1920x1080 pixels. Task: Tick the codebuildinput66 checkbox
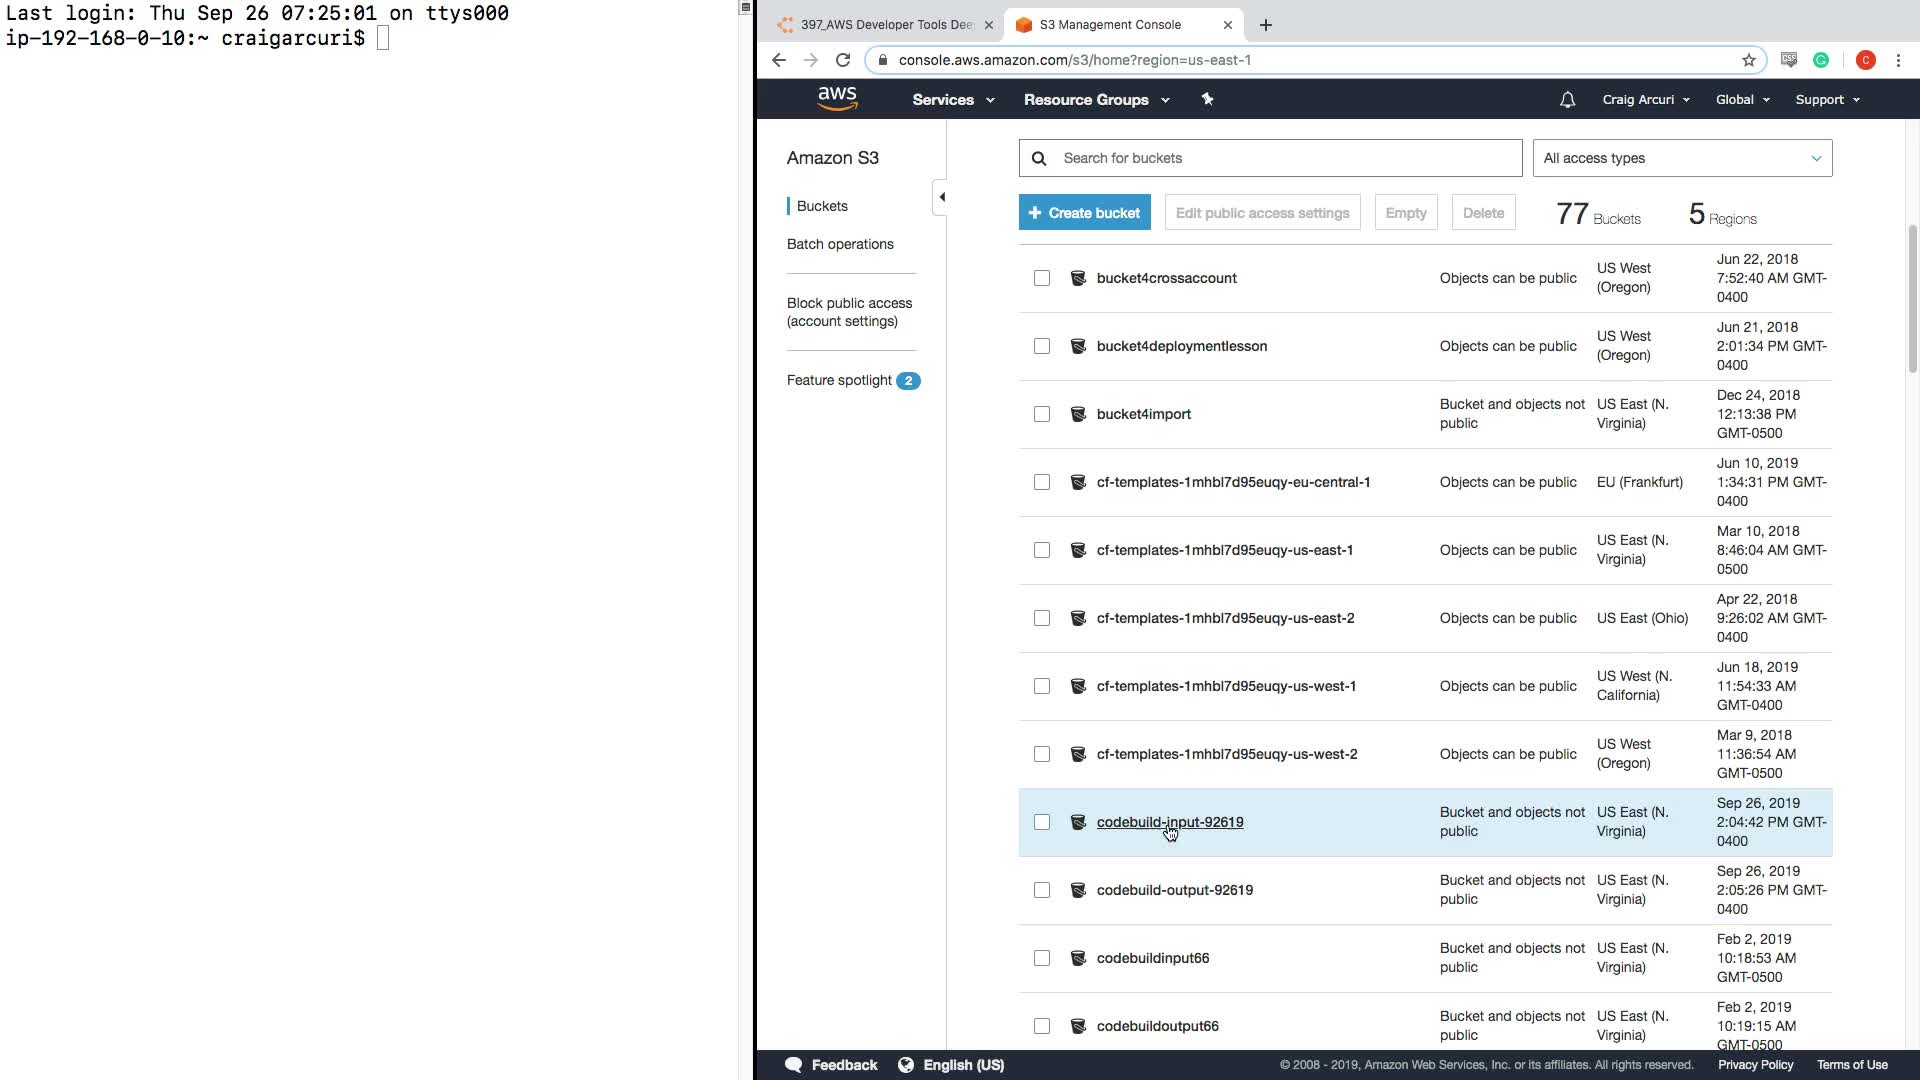[x=1042, y=958]
